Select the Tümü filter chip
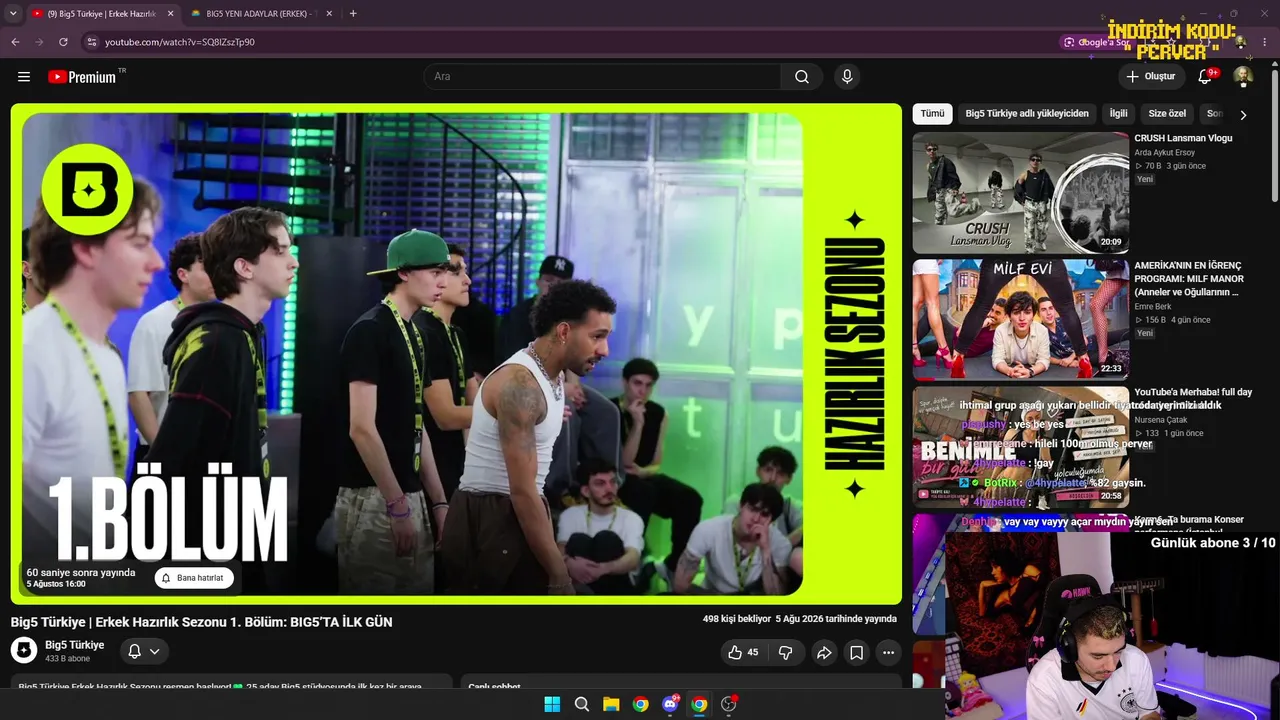This screenshot has height=720, width=1280. tap(932, 114)
